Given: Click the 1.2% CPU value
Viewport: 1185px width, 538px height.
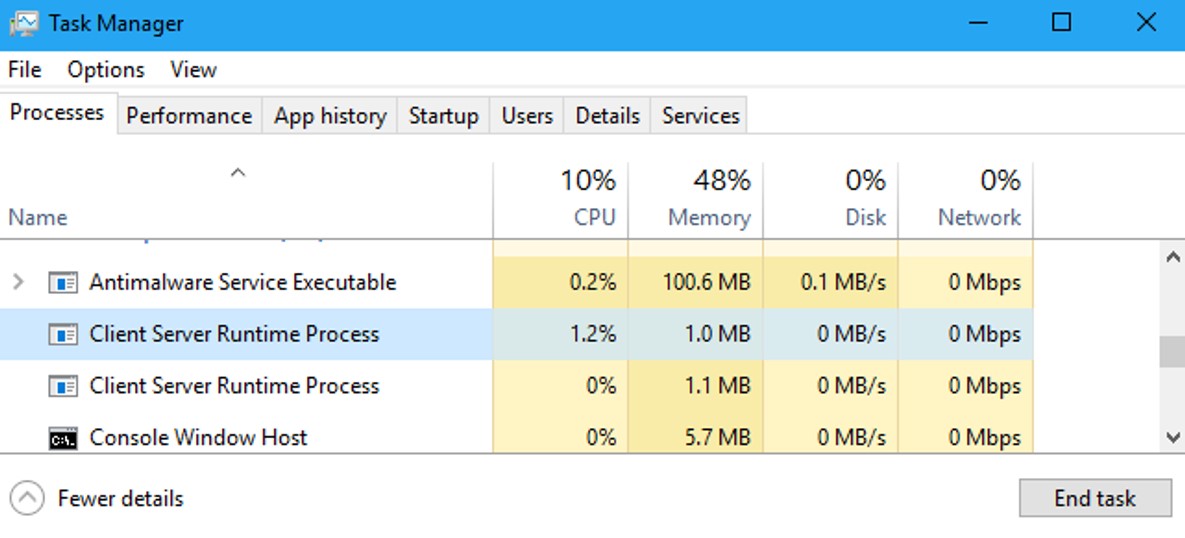Looking at the screenshot, I should (594, 334).
